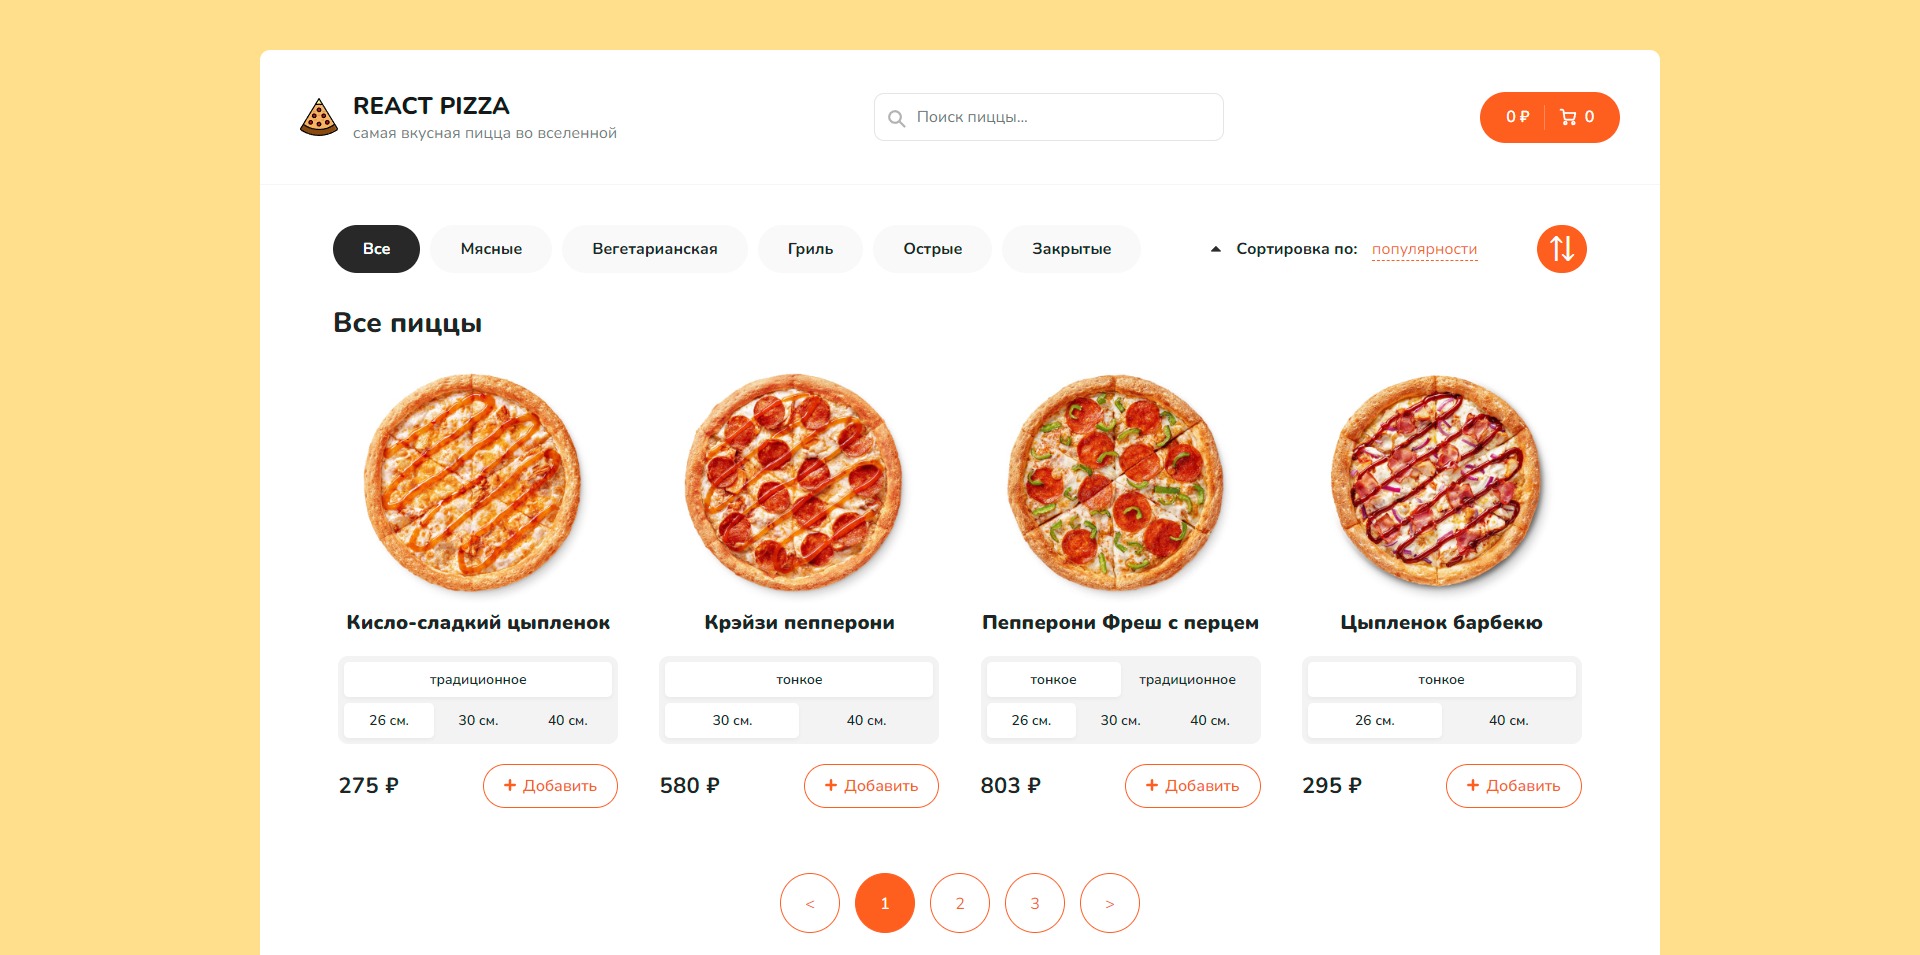
Task: Choose традиционное crust for Пепперони Фреш
Action: [x=1187, y=680]
